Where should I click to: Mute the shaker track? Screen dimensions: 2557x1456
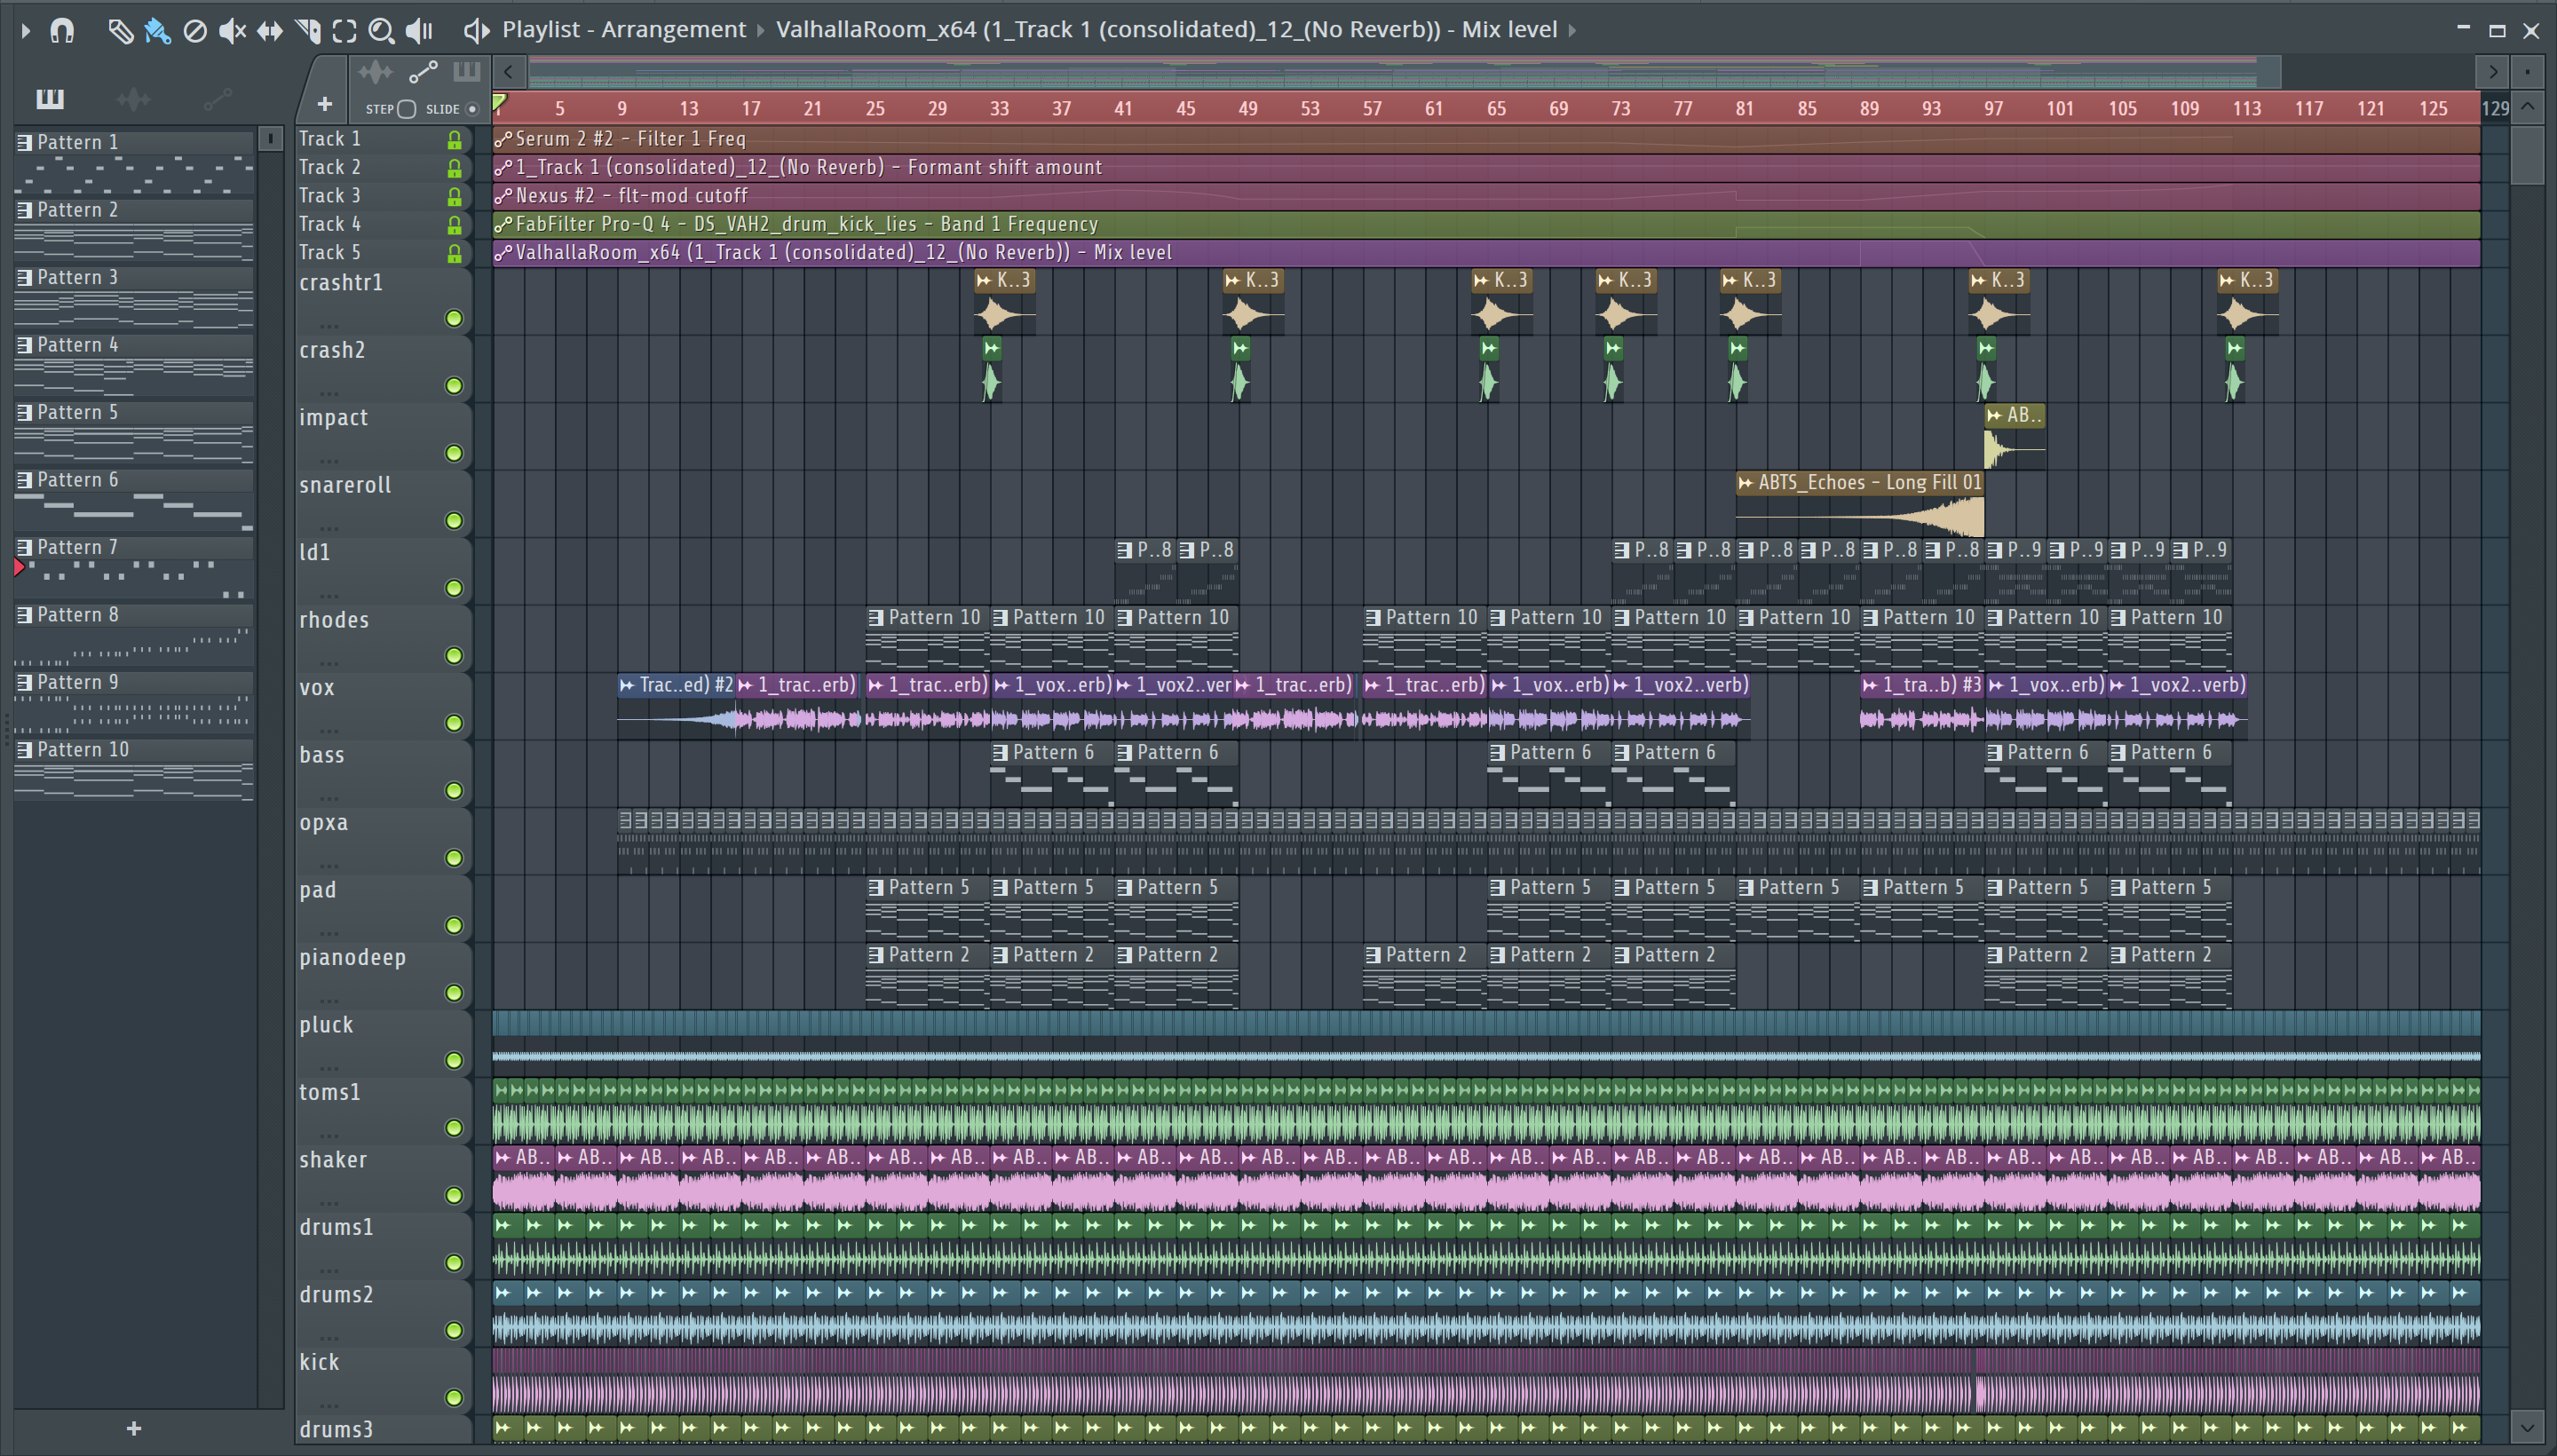pyautogui.click(x=454, y=1195)
